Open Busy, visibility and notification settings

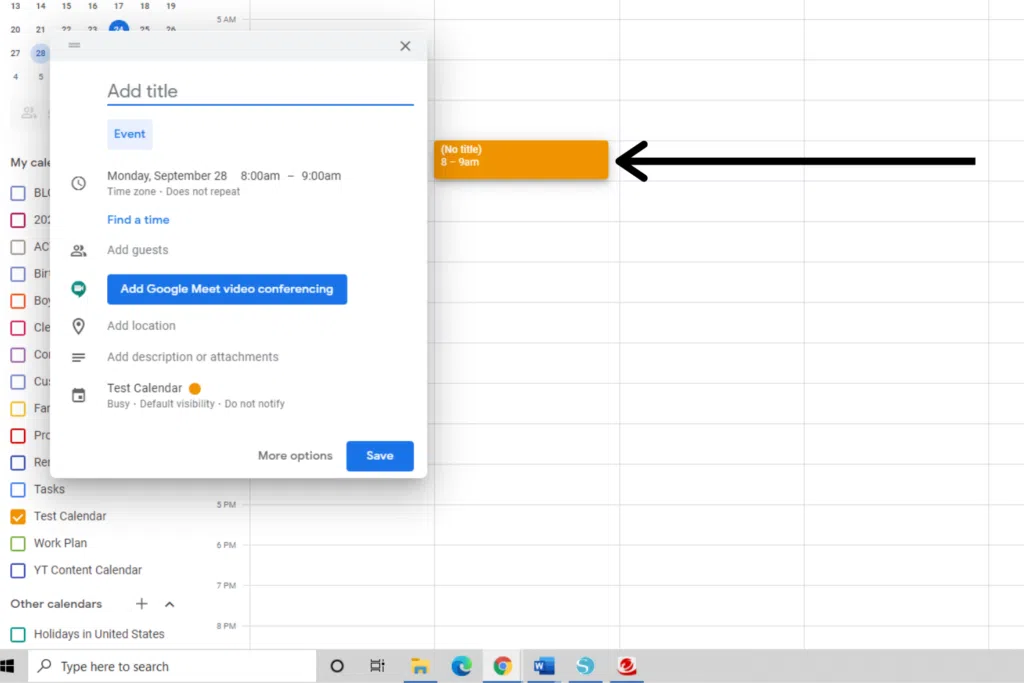coord(196,404)
